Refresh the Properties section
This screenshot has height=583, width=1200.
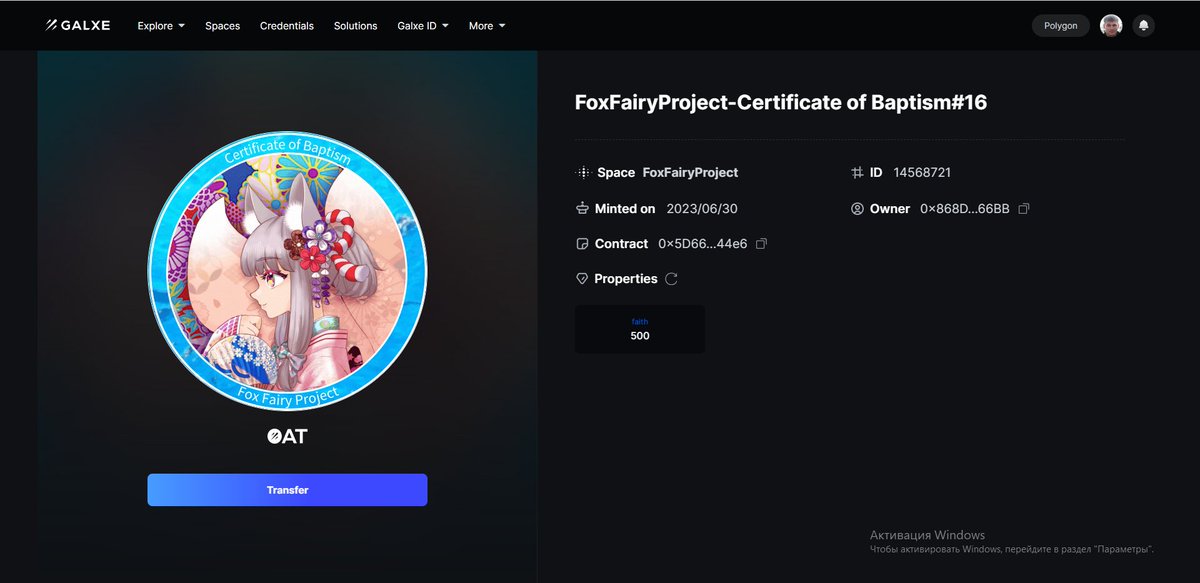[671, 279]
